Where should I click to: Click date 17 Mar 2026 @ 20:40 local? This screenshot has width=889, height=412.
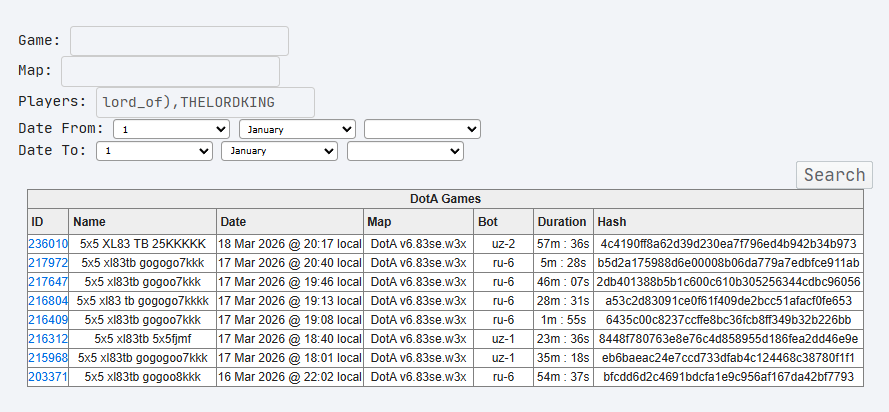290,263
